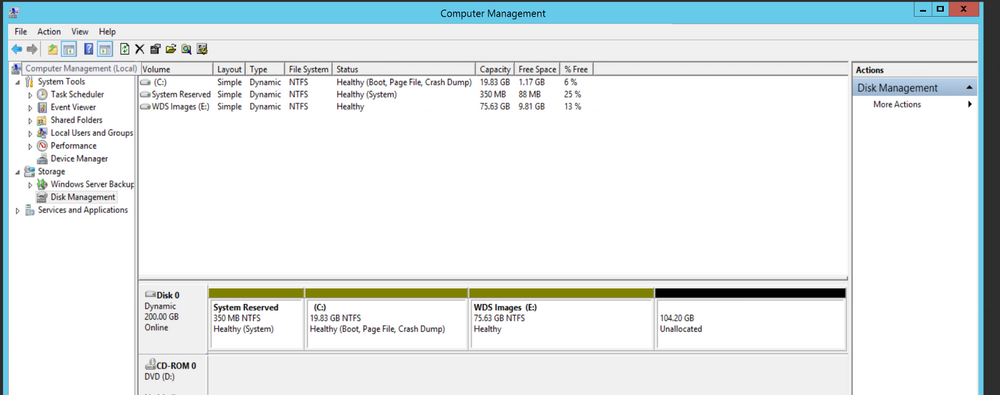Click the System Tools wrench icon
The height and width of the screenshot is (395, 1000).
29,82
